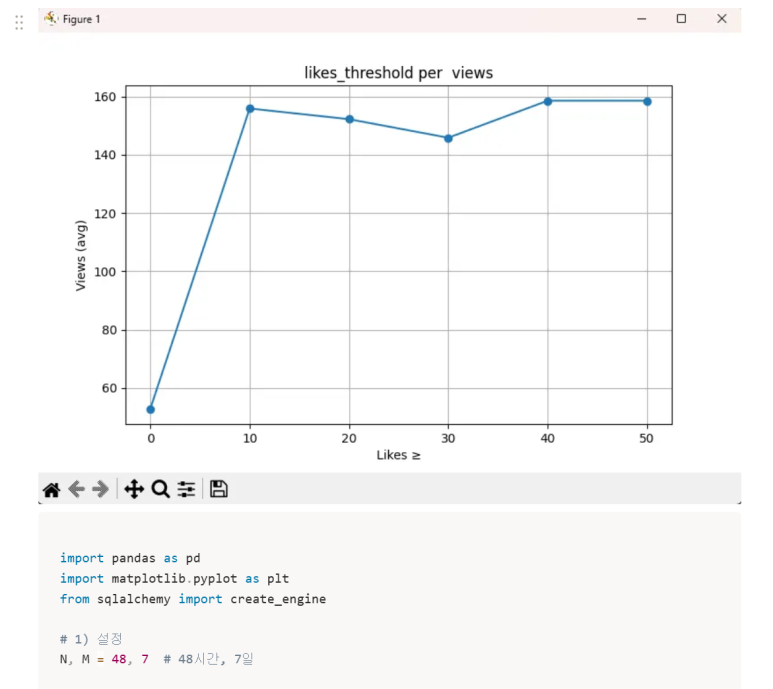Click the sqlalchemy import code line
This screenshot has width=773, height=689.
(x=192, y=599)
